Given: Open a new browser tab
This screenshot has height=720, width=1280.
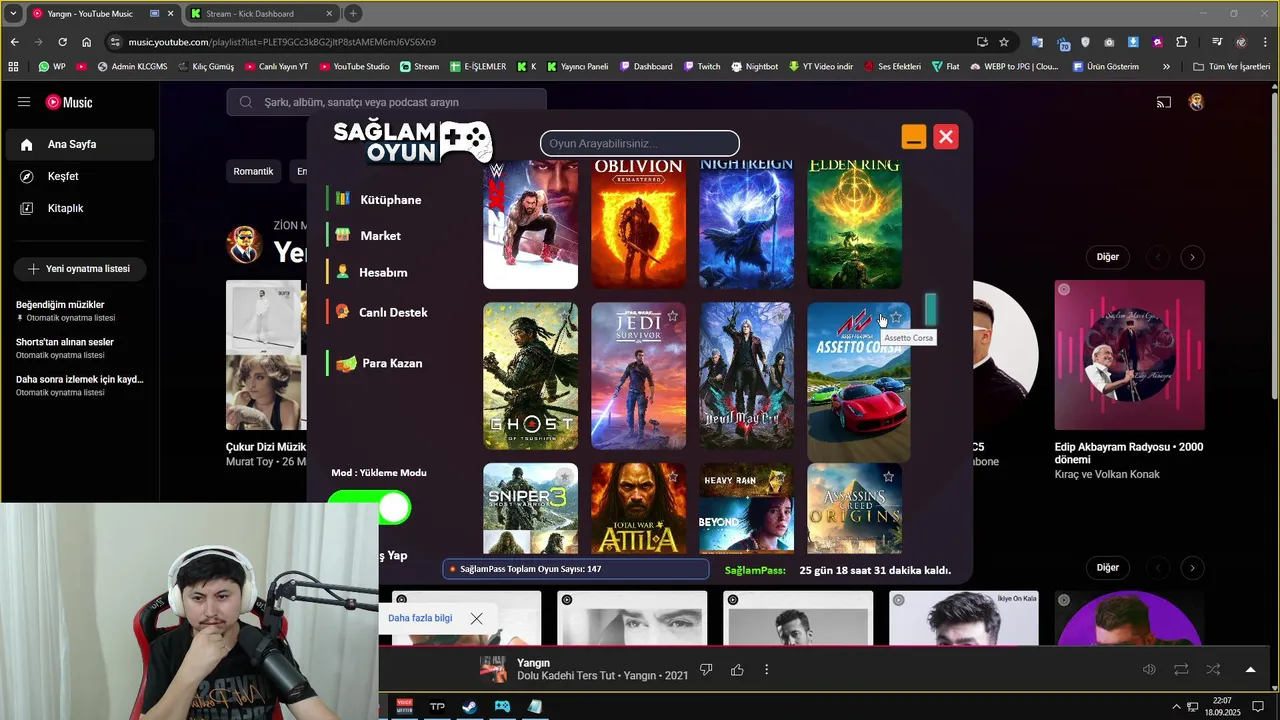Looking at the screenshot, I should click(x=353, y=14).
